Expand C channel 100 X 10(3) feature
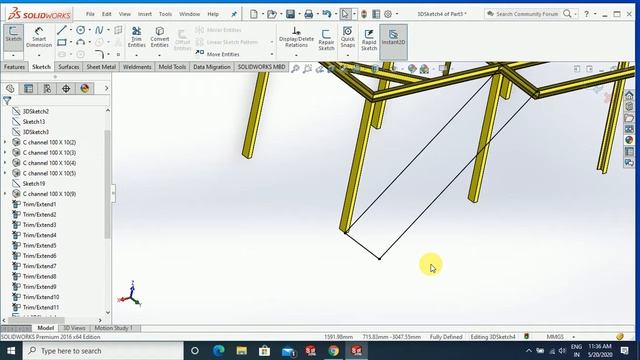The height and width of the screenshot is (360, 640). click(x=5, y=152)
